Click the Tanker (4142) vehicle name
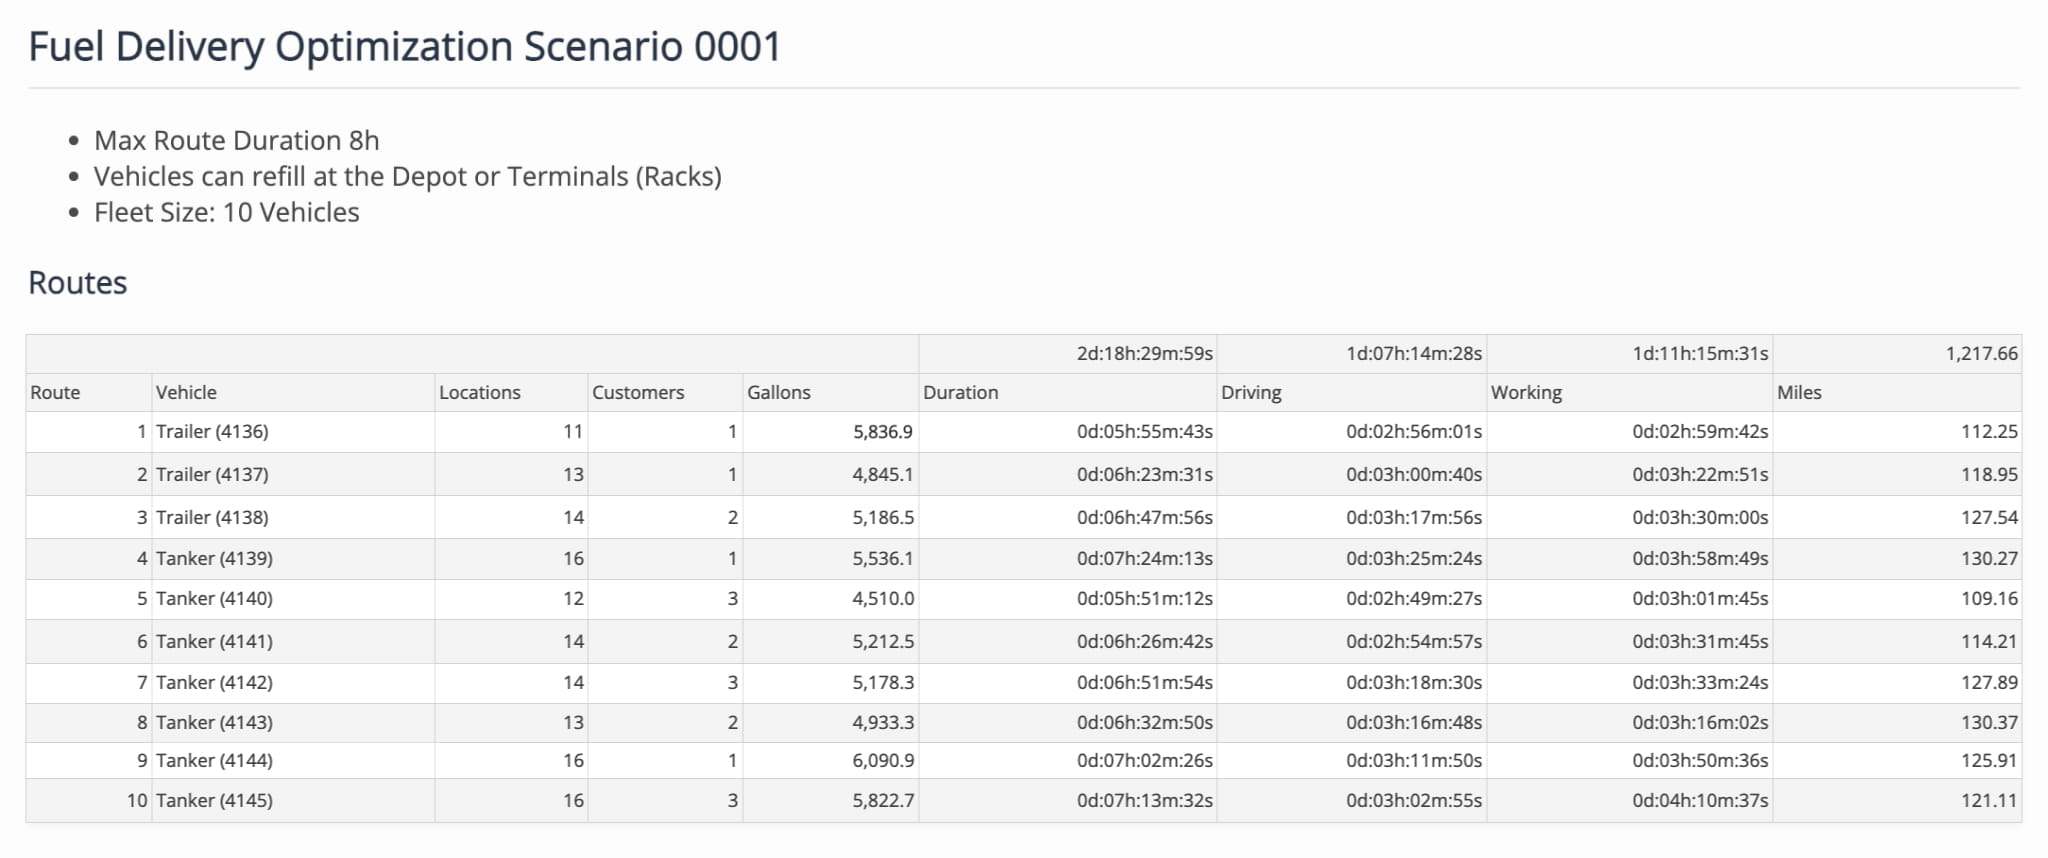Image resolution: width=2048 pixels, height=858 pixels. pos(214,683)
